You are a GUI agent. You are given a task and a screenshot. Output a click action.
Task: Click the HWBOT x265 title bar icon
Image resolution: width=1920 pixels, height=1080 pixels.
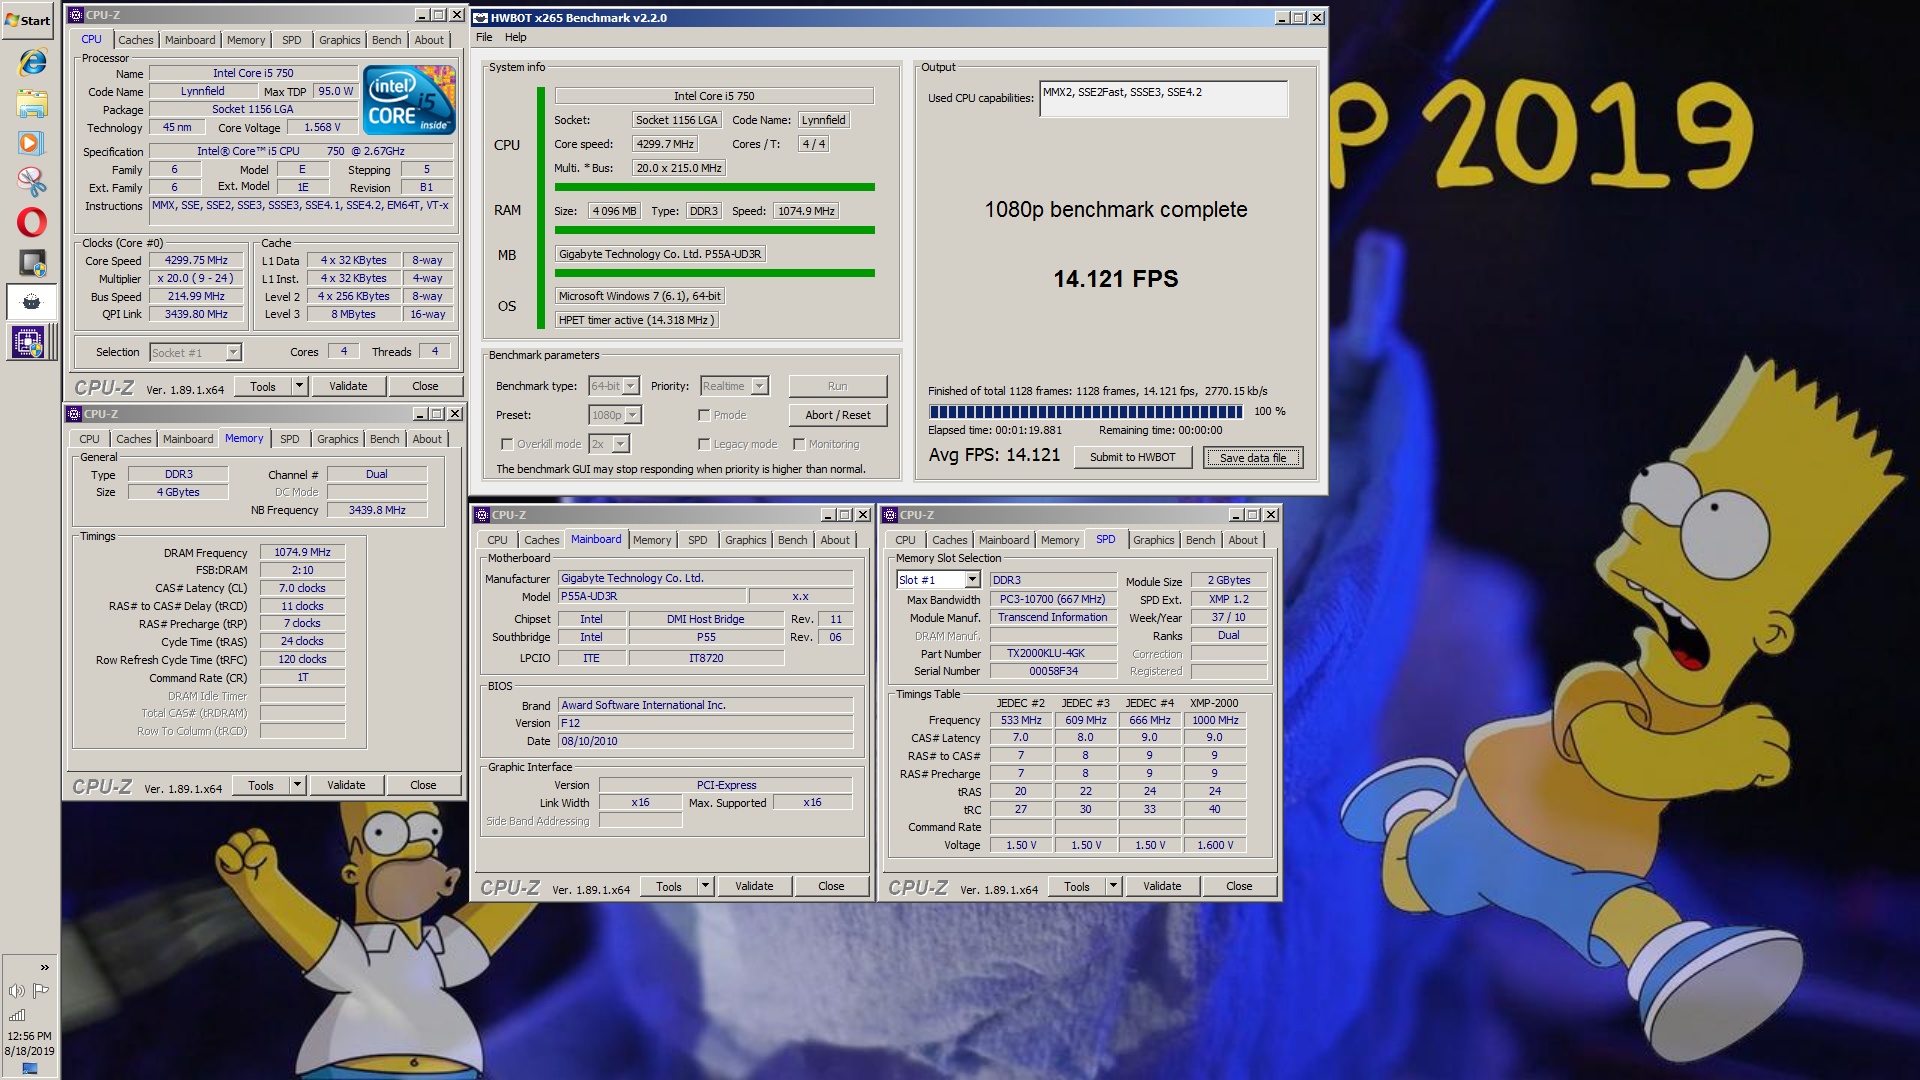[x=480, y=17]
